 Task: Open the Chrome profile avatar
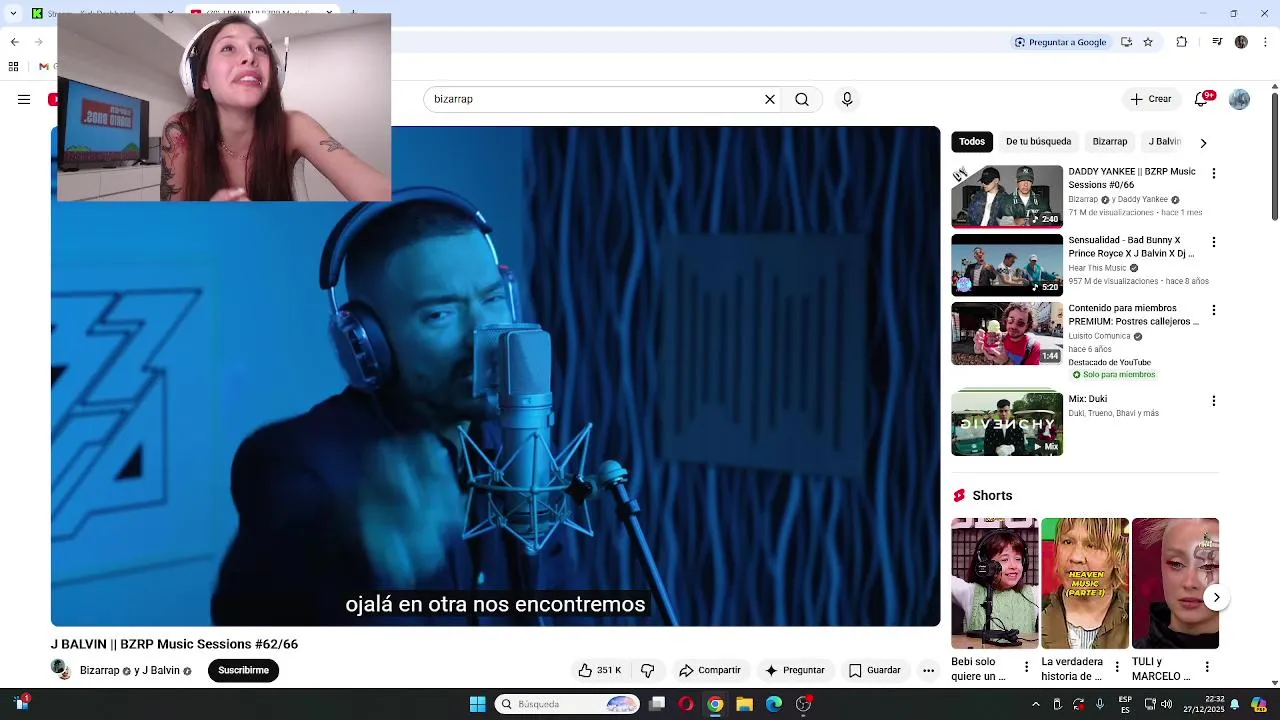coord(1241,42)
